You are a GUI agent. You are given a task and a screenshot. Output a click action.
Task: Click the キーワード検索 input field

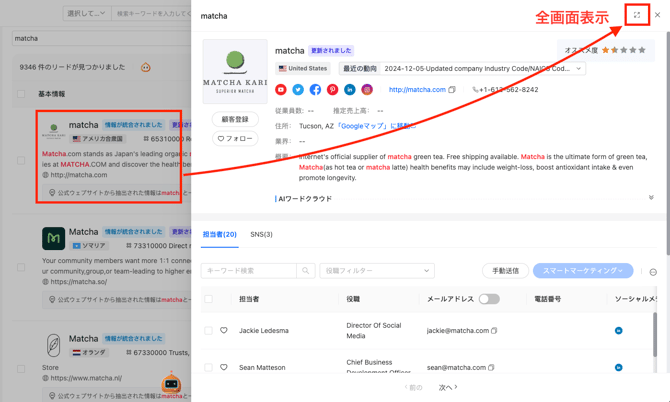click(248, 270)
